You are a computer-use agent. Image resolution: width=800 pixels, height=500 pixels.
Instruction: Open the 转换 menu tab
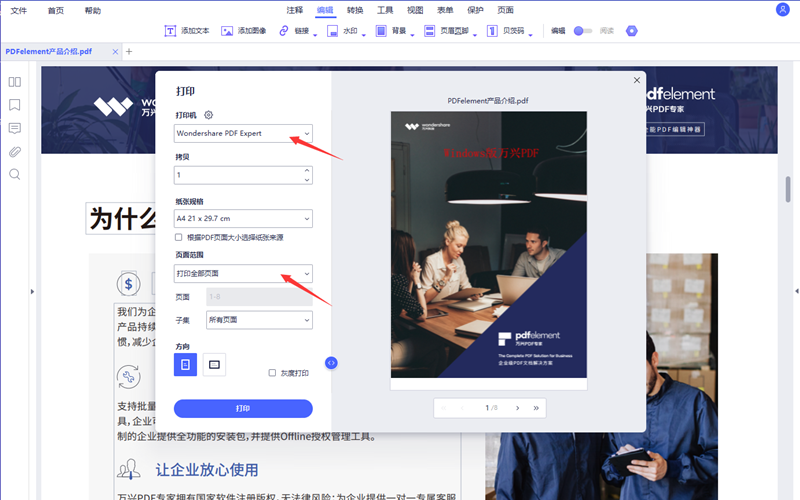[x=355, y=10]
